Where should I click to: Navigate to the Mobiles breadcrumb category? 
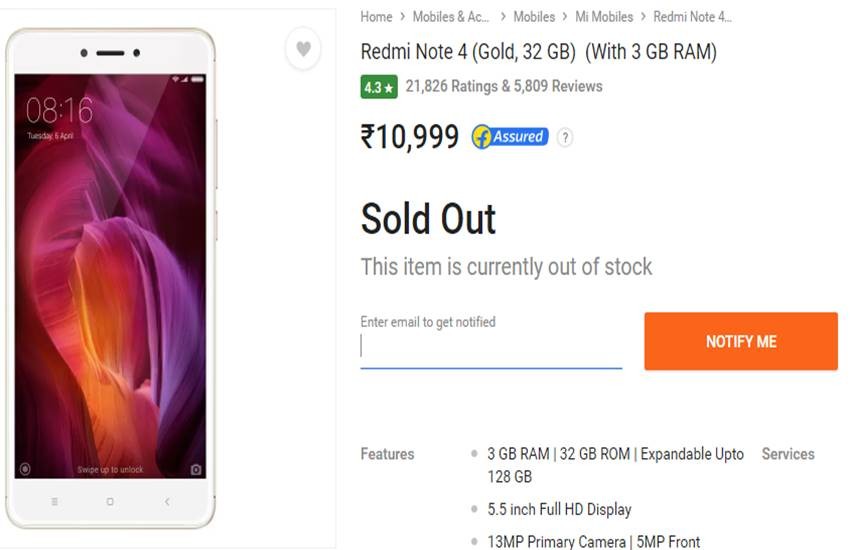[x=534, y=17]
